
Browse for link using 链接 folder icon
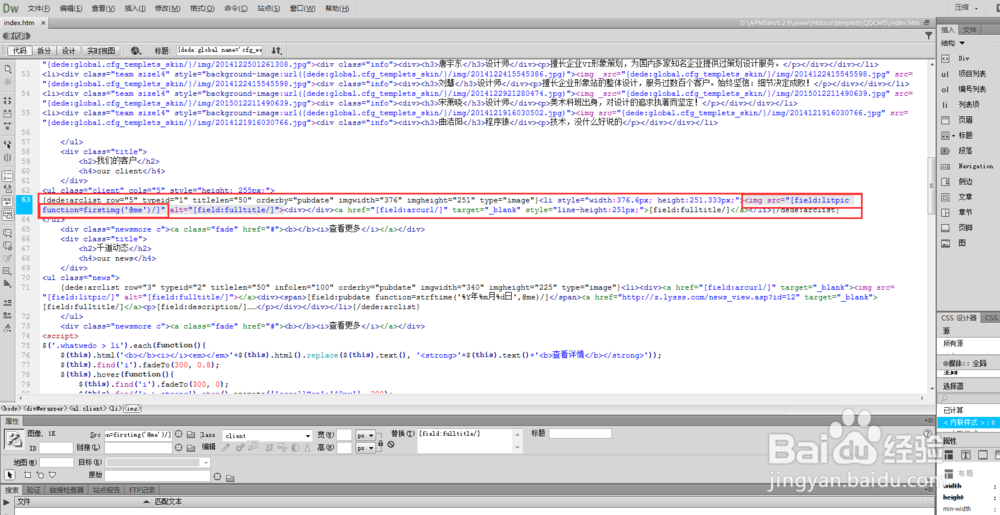click(191, 448)
